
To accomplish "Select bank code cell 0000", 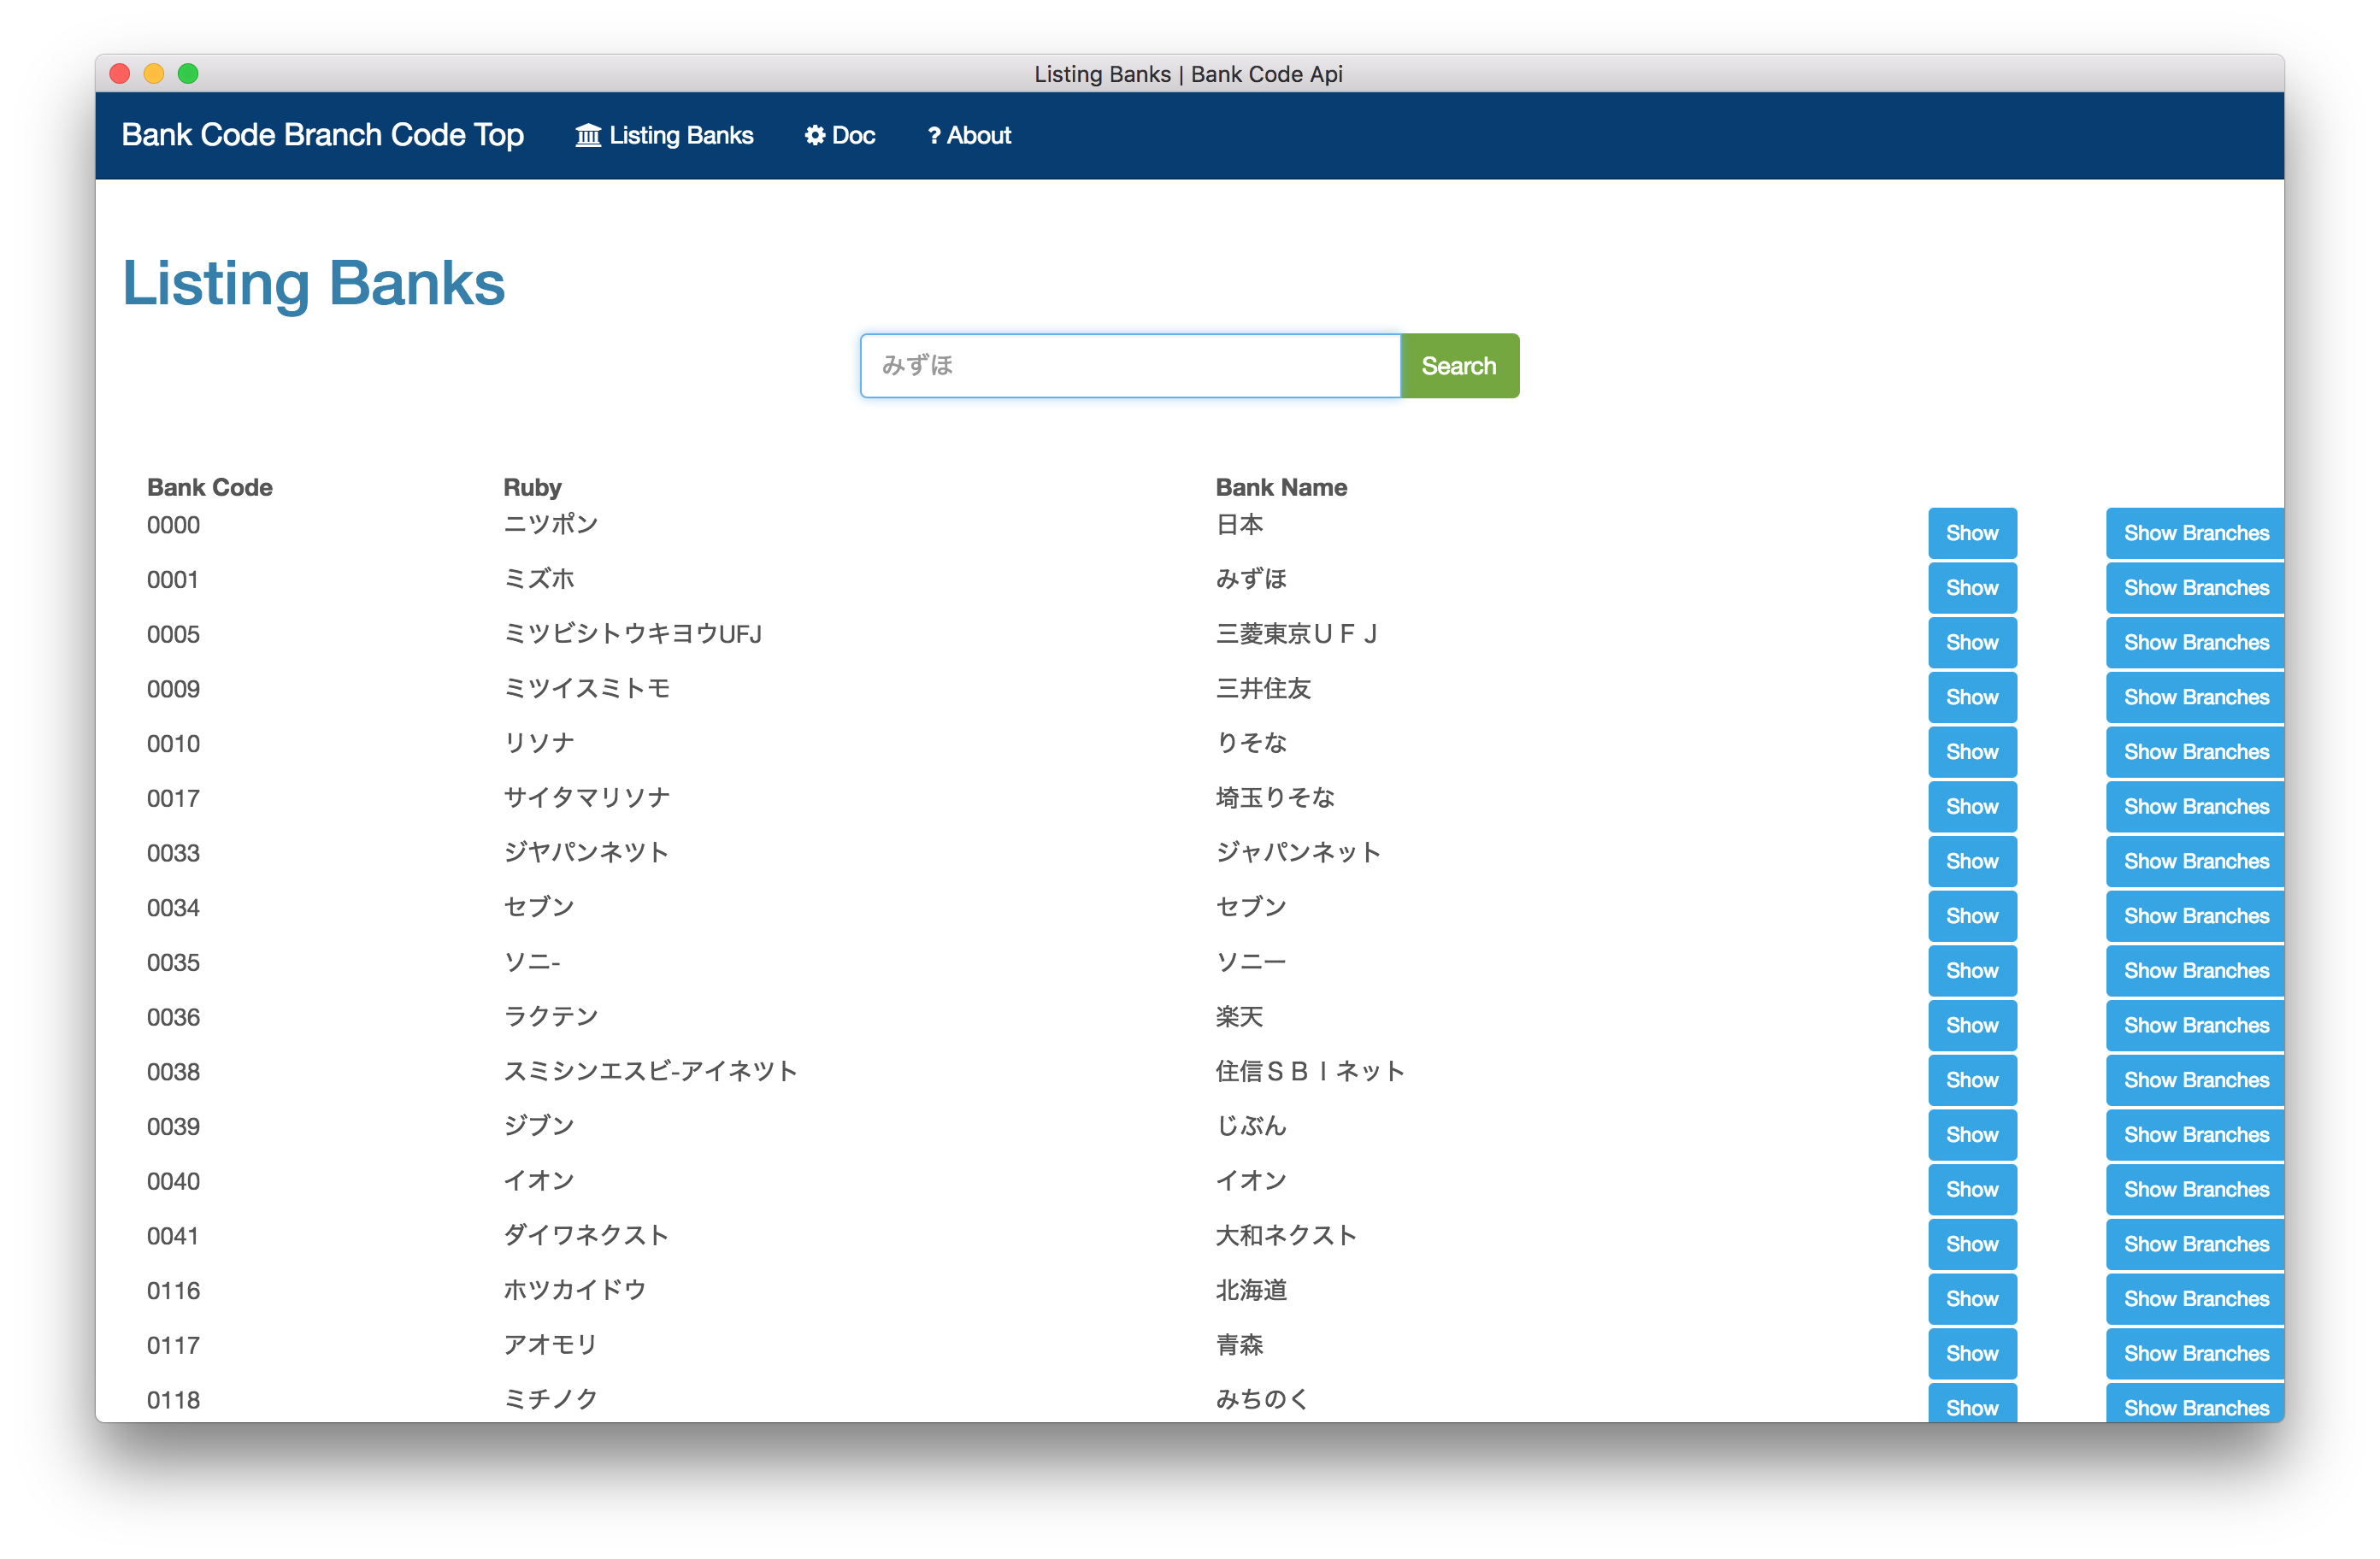I will 173,525.
